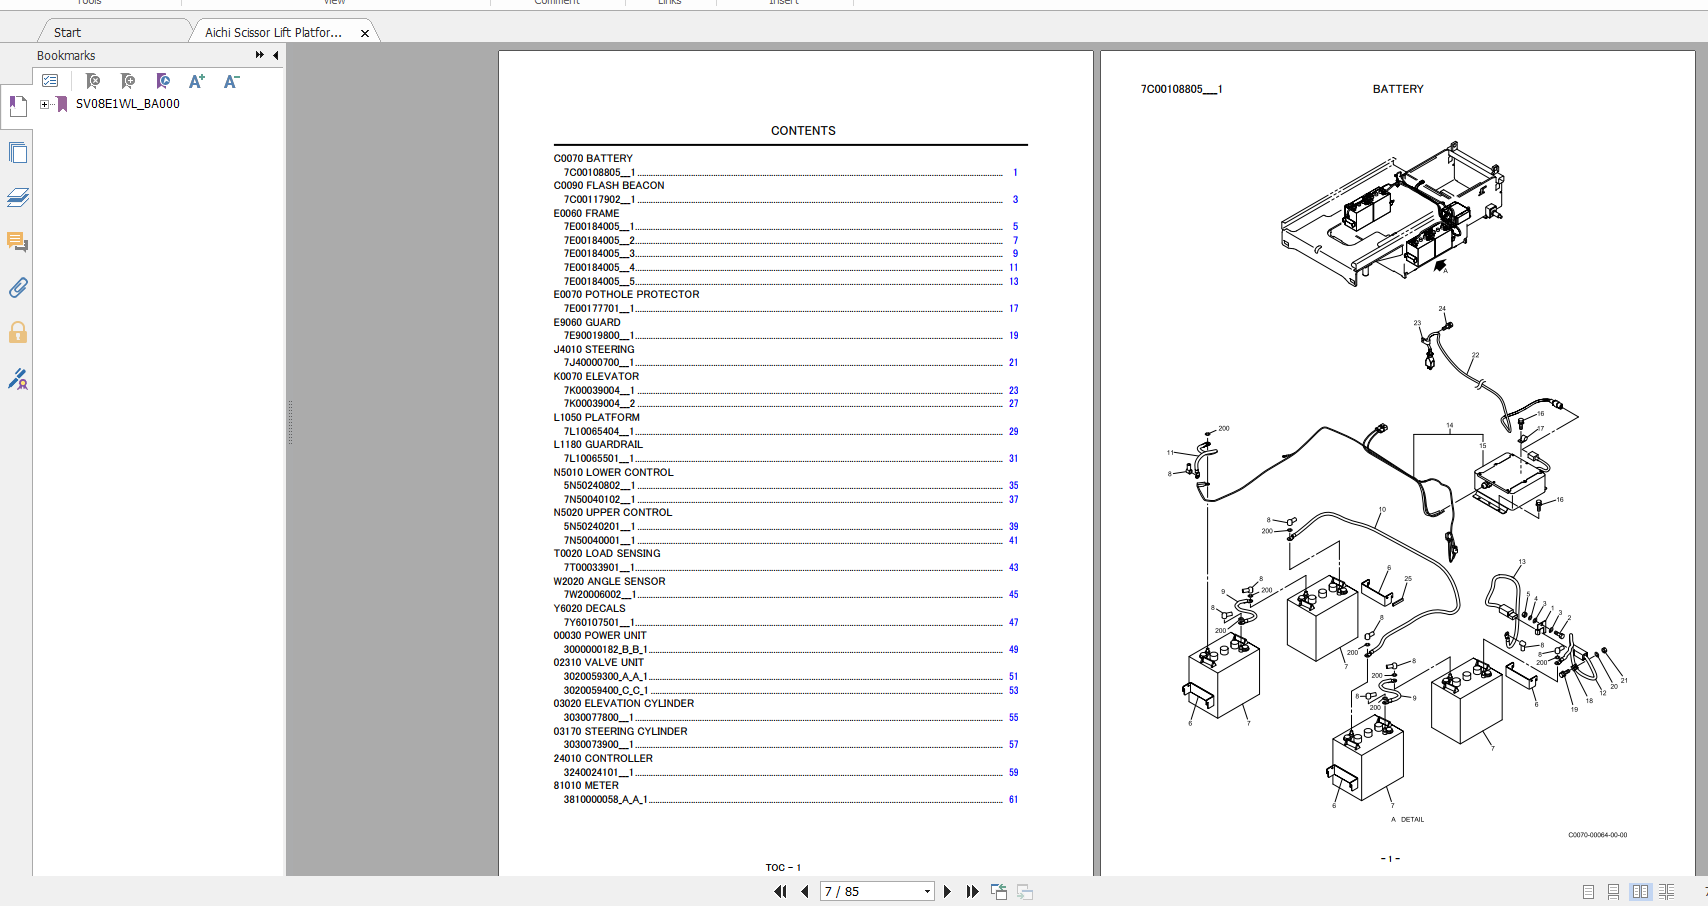Click the '7C00108805__1' code on the right page

(1181, 89)
